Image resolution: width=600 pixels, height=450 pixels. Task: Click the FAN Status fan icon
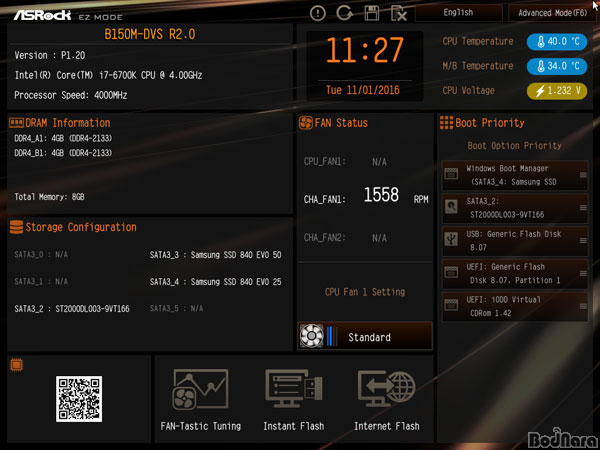tap(305, 123)
